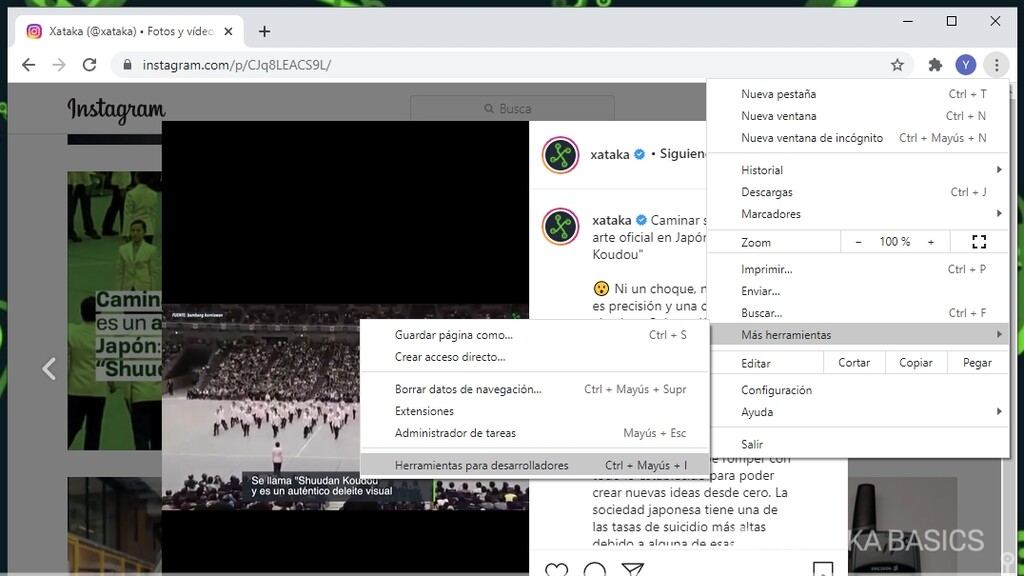The width and height of the screenshot is (1024, 576).
Task: Like the post with the heart icon
Action: (x=556, y=569)
